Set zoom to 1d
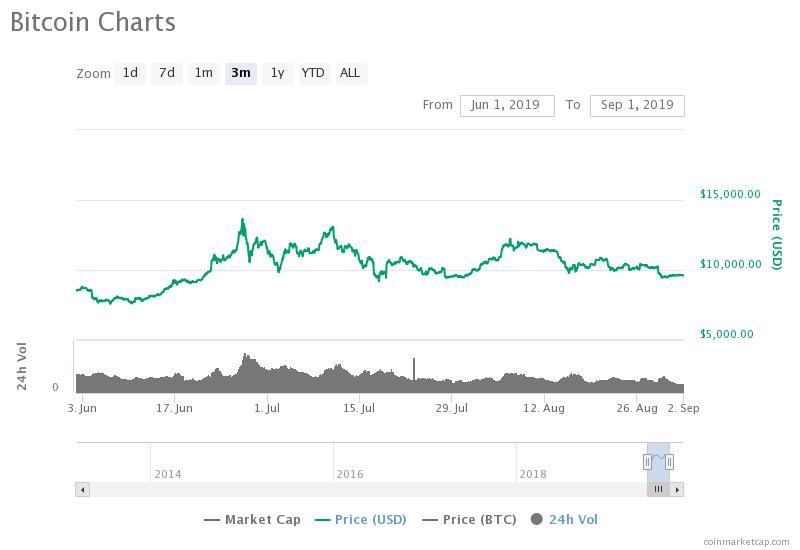800x550 pixels. [x=130, y=73]
